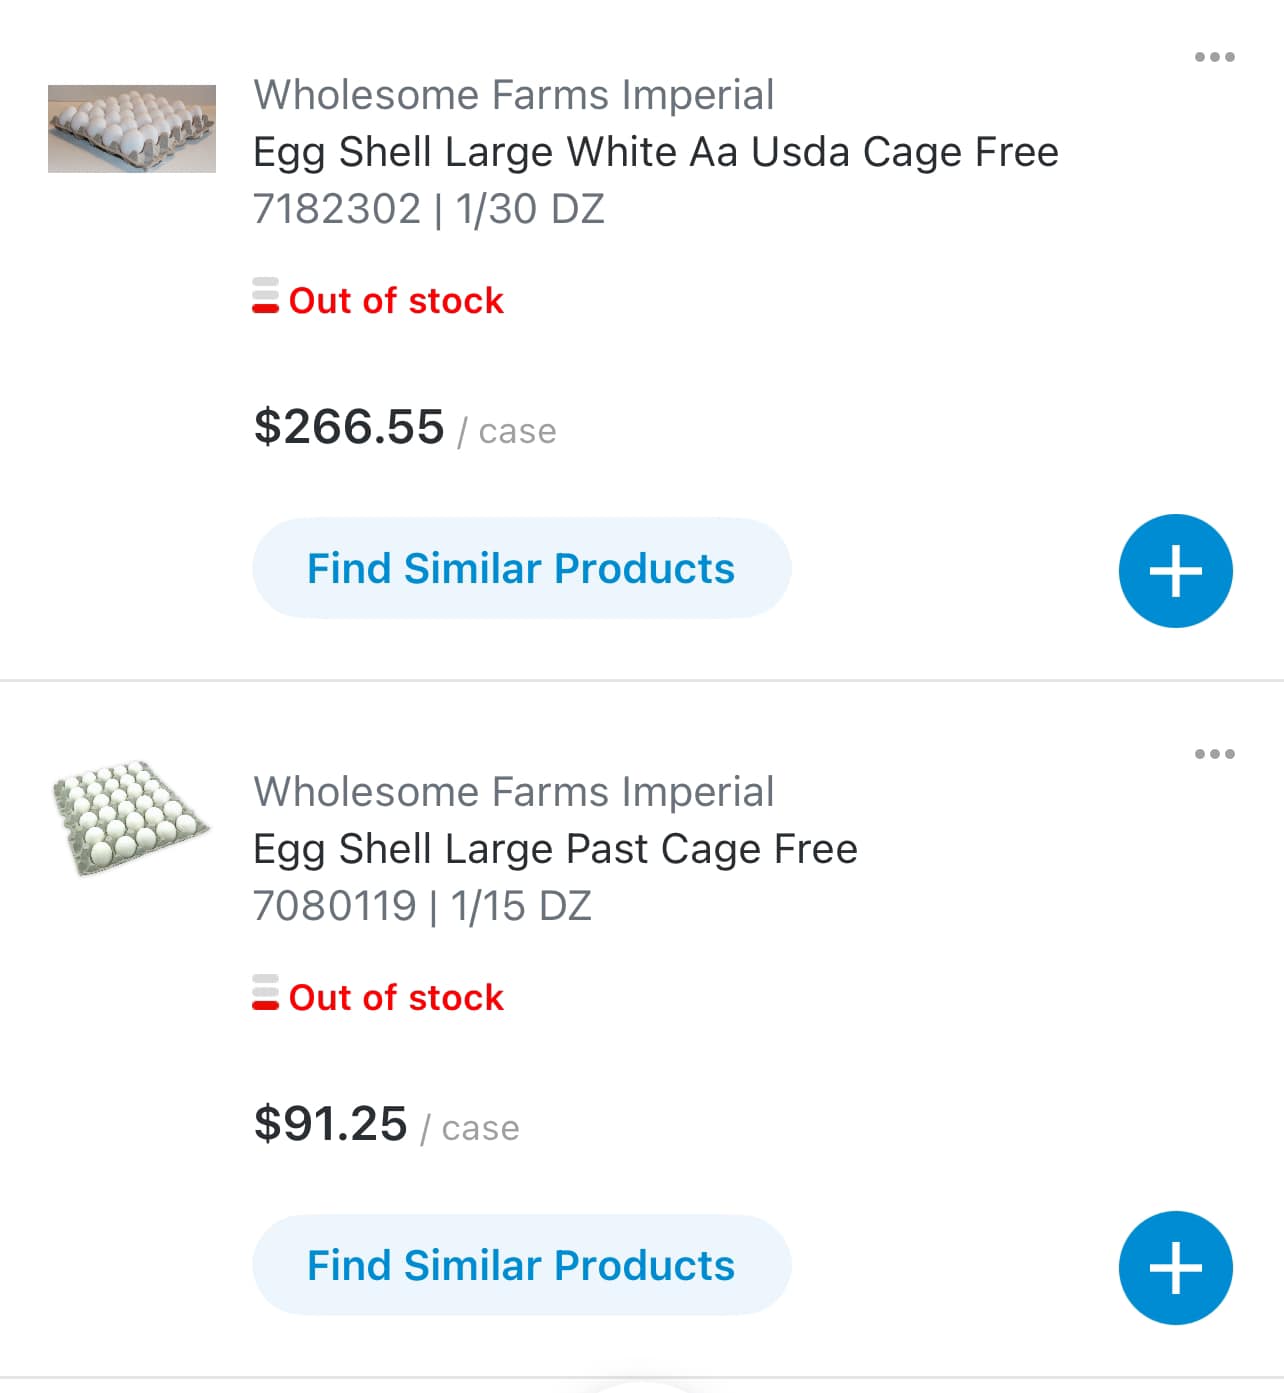Open Egg Shell Large White Aa Usda title

coord(655,152)
